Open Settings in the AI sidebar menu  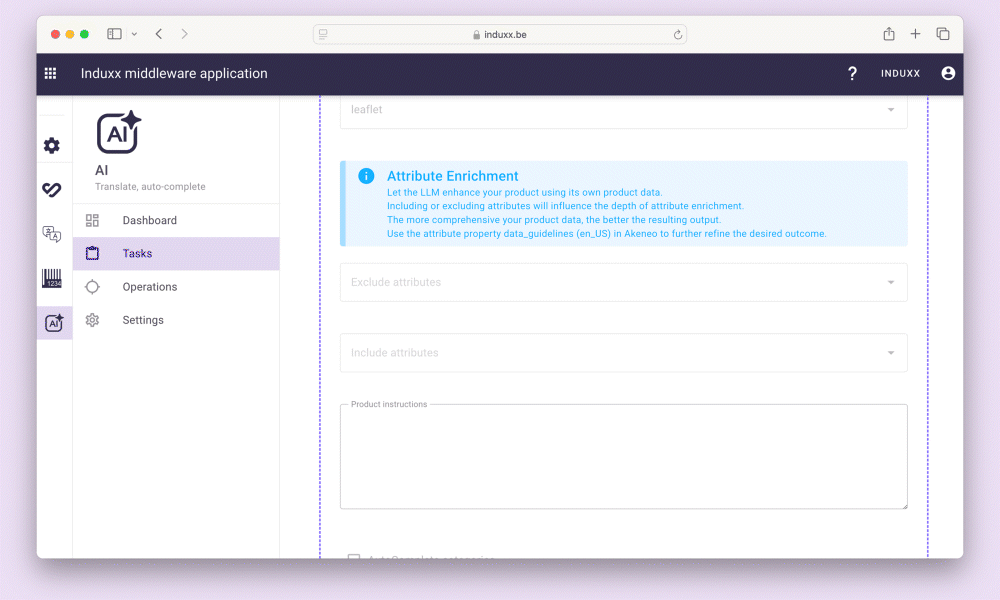[143, 320]
